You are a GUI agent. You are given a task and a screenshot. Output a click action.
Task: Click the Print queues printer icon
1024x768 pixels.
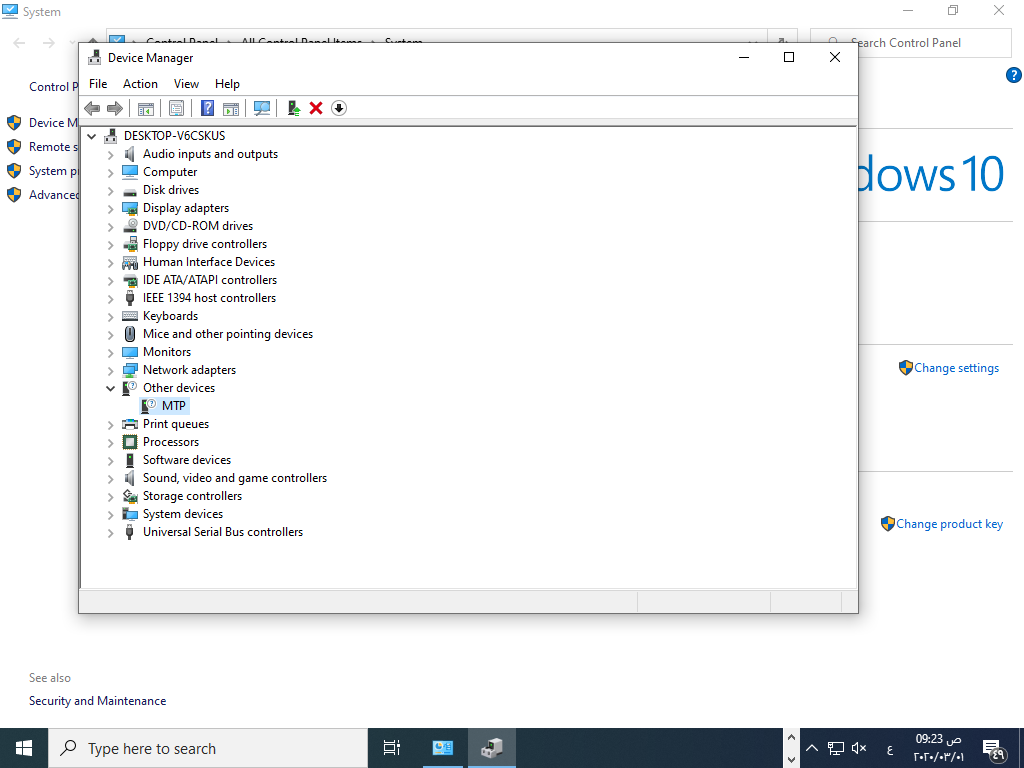pos(130,424)
